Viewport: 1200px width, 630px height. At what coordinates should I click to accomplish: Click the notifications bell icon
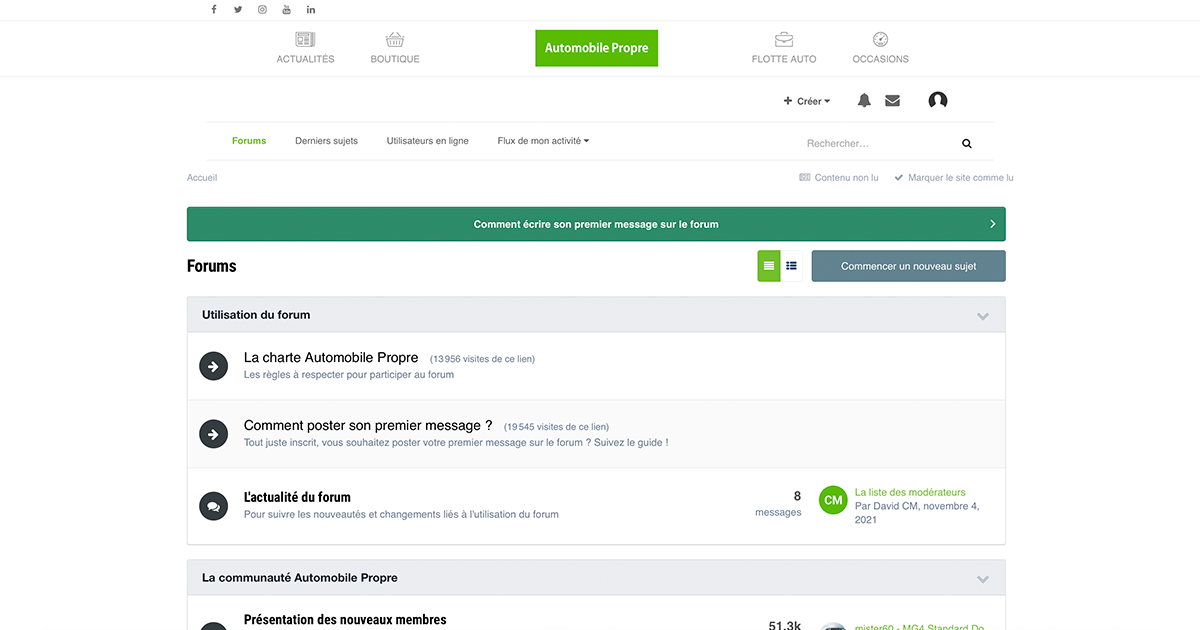coord(864,101)
